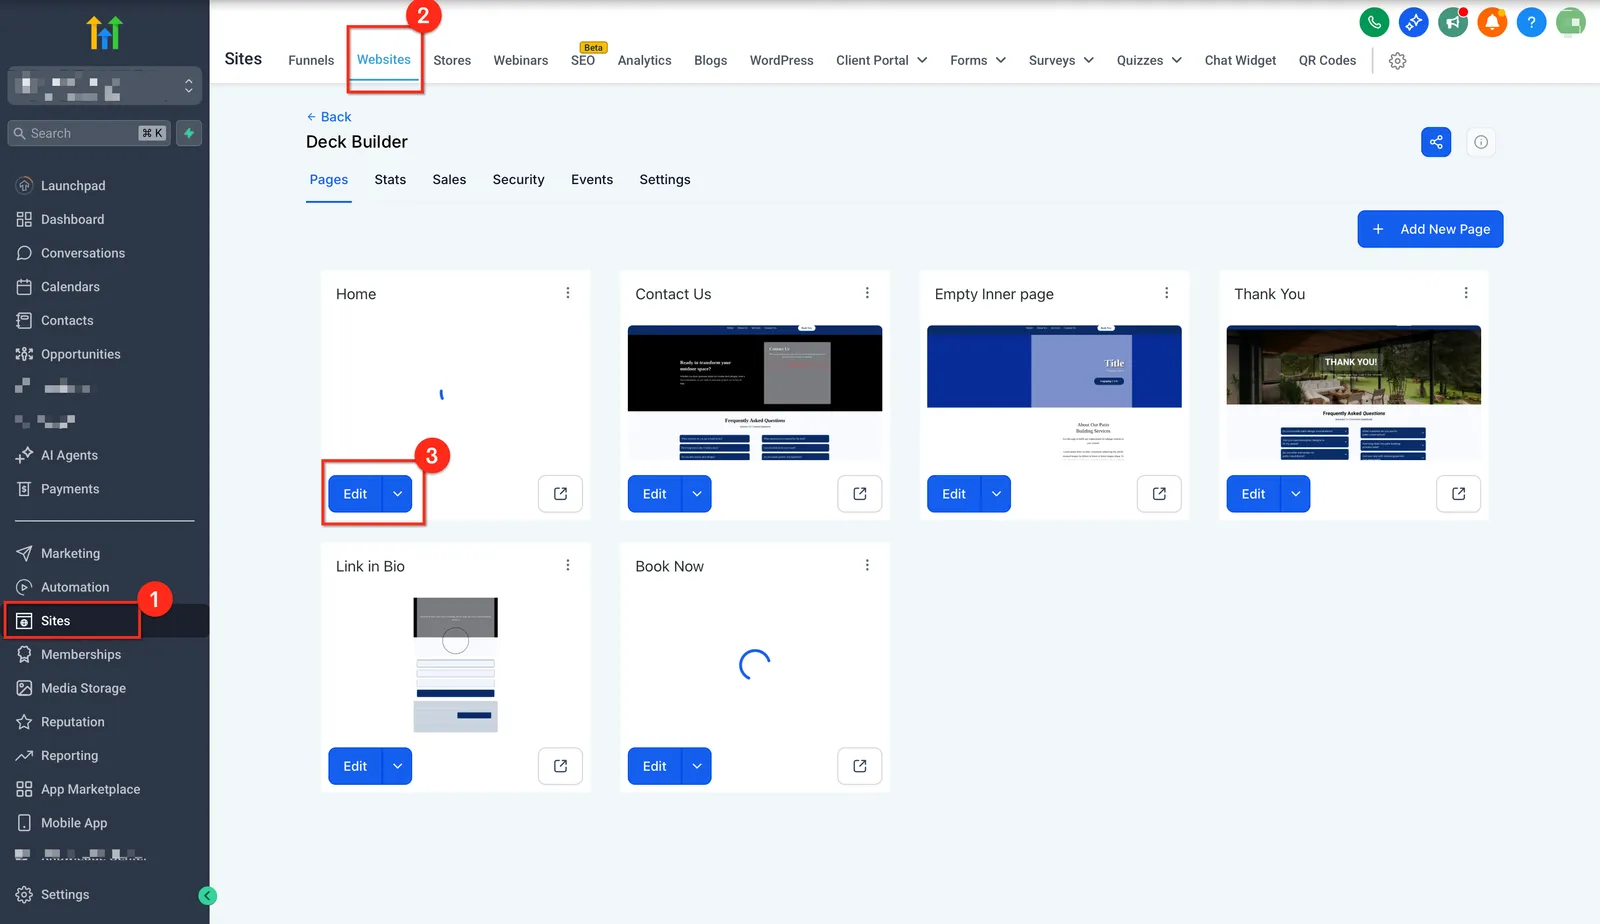Viewport: 1600px width, 924px height.
Task: Click the Add New Page button
Action: [x=1430, y=229]
